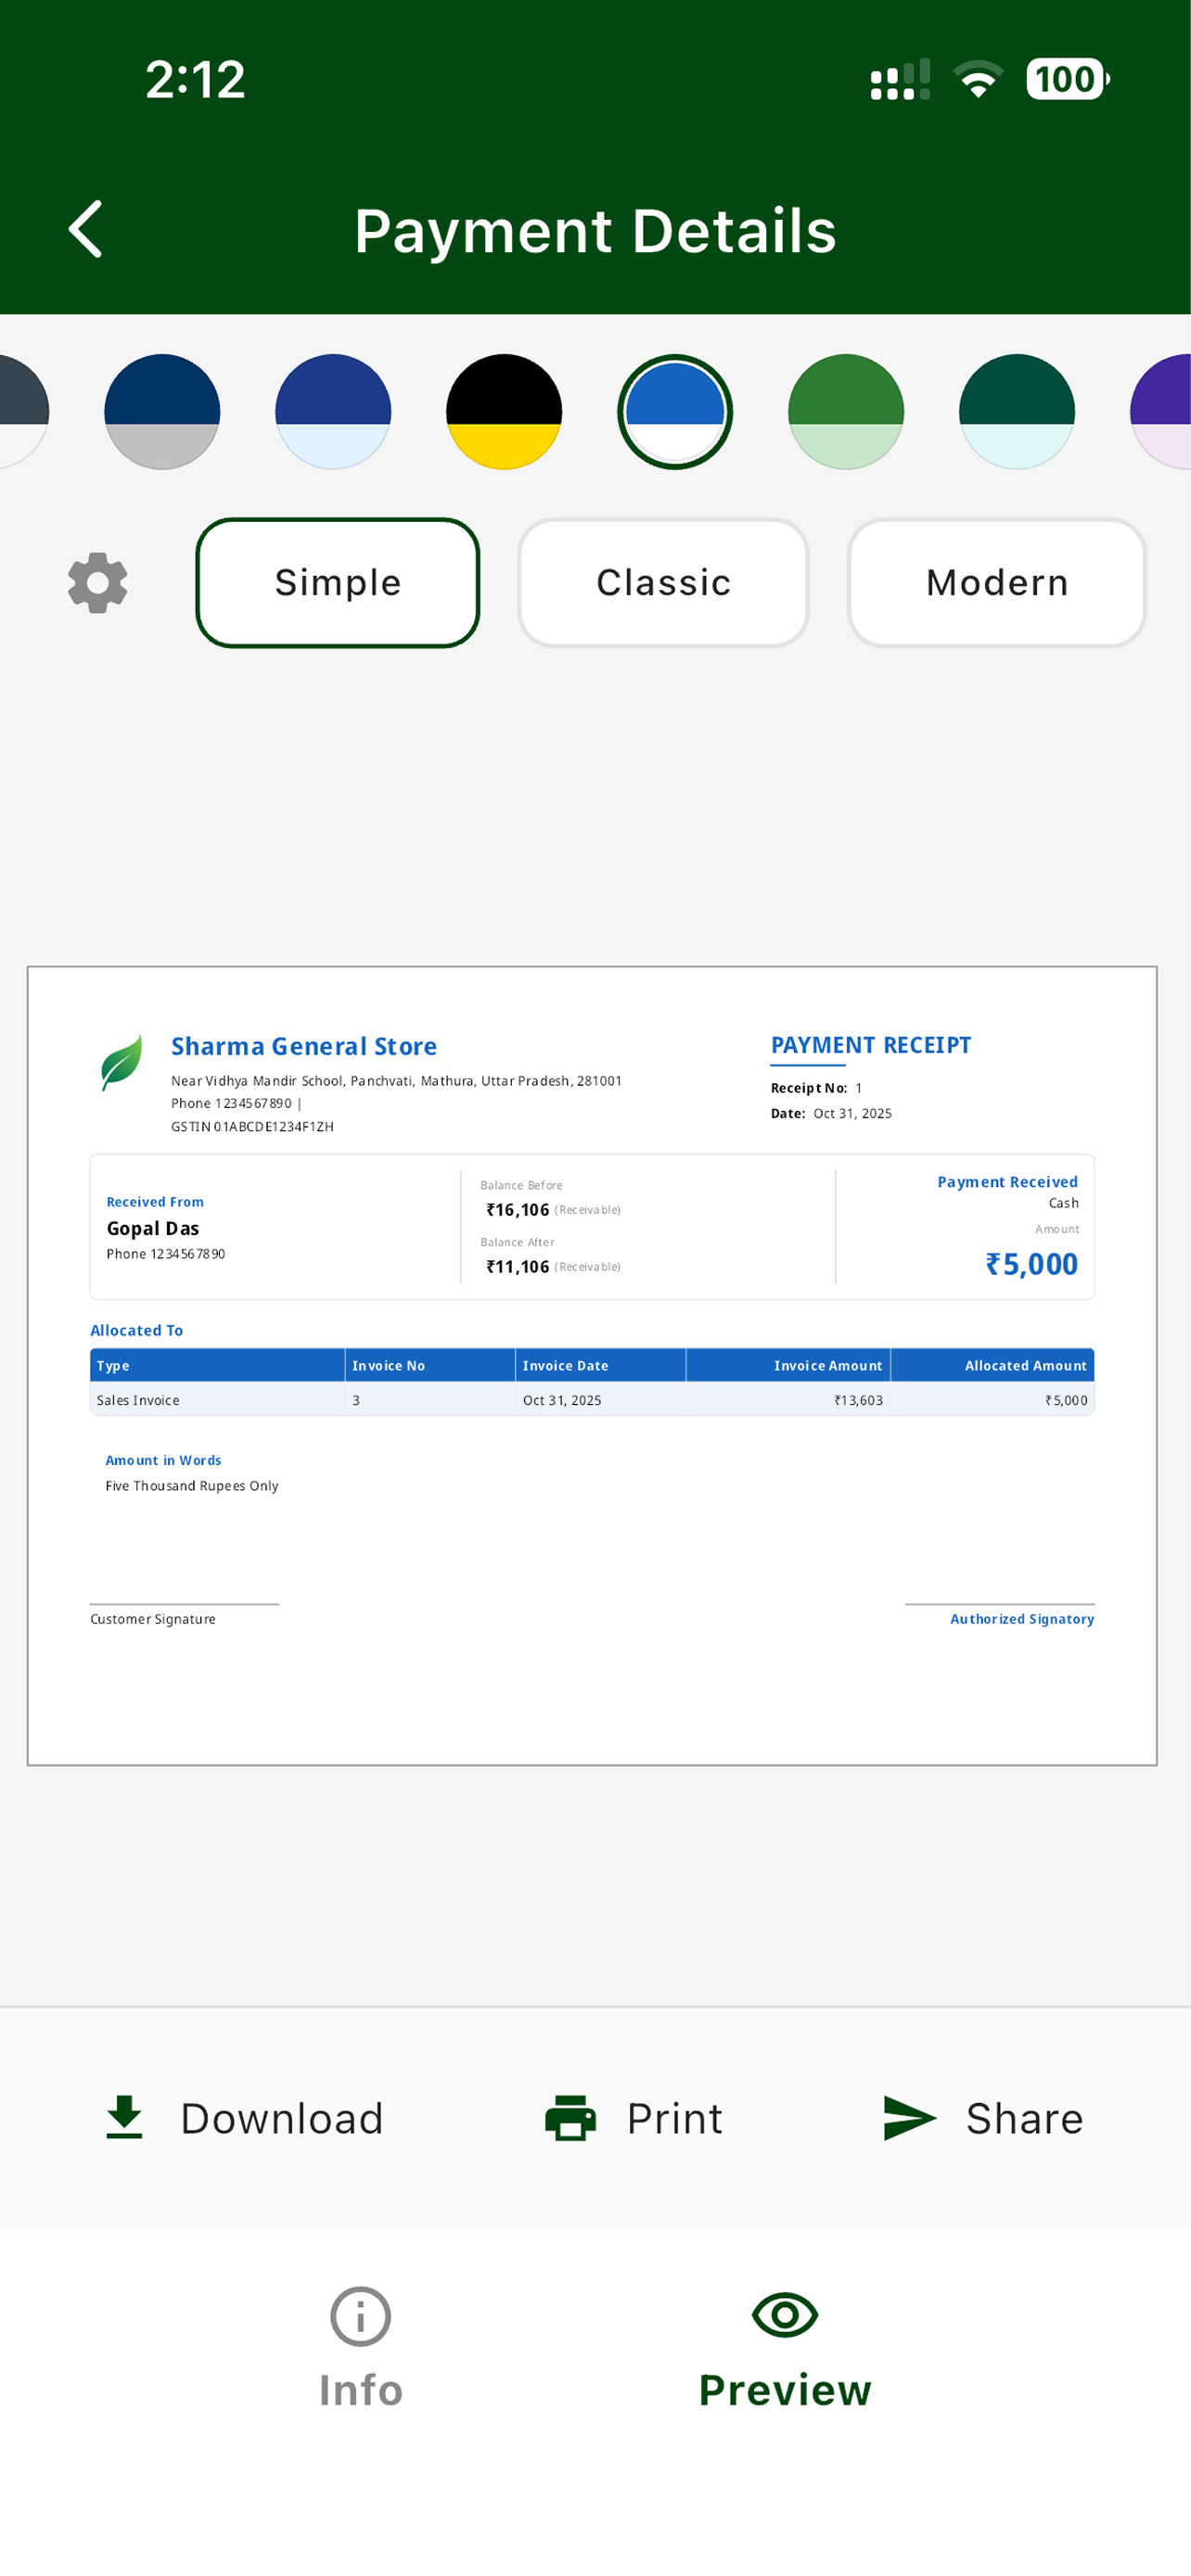The image size is (1191, 2576).
Task: Tap the leaf logo on the receipt
Action: pyautogui.click(x=121, y=1062)
